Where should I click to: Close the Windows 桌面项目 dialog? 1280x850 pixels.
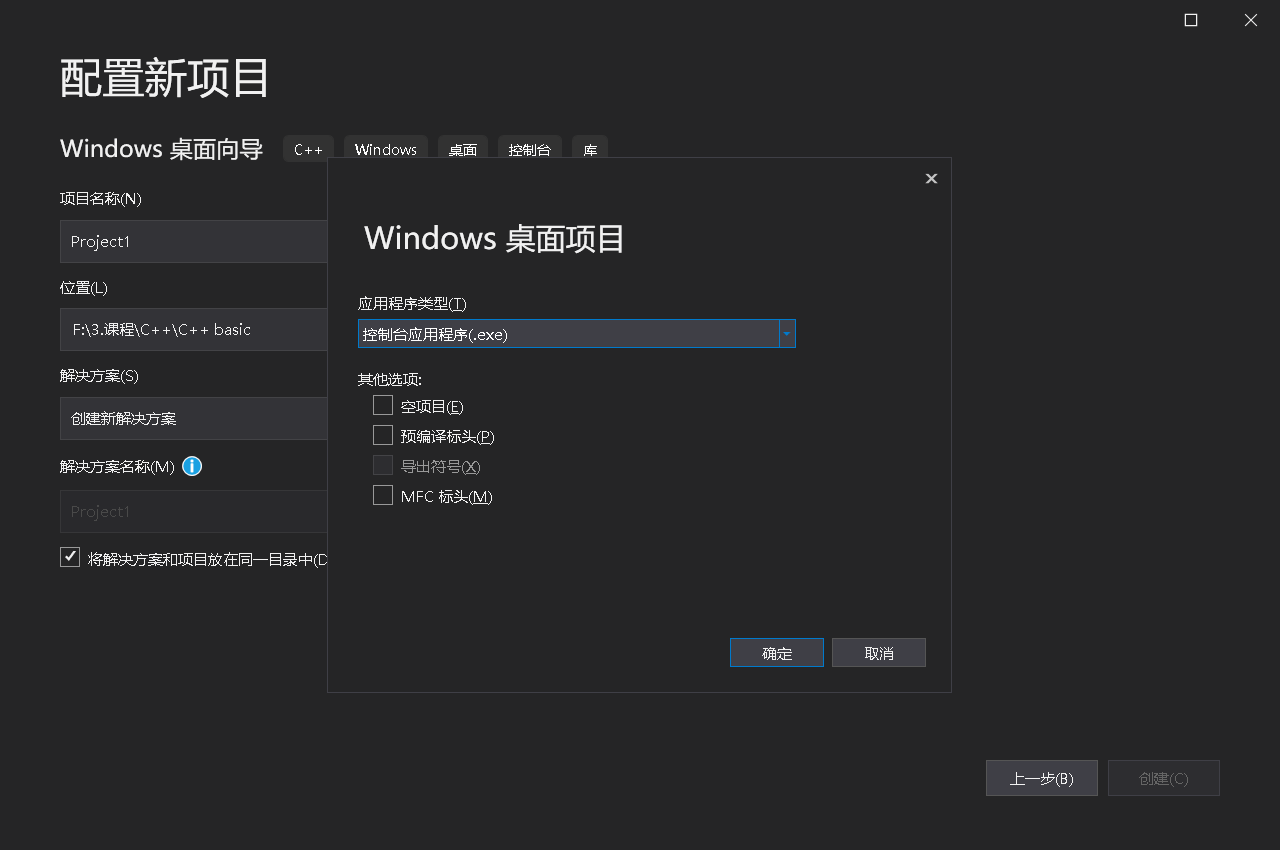(931, 178)
